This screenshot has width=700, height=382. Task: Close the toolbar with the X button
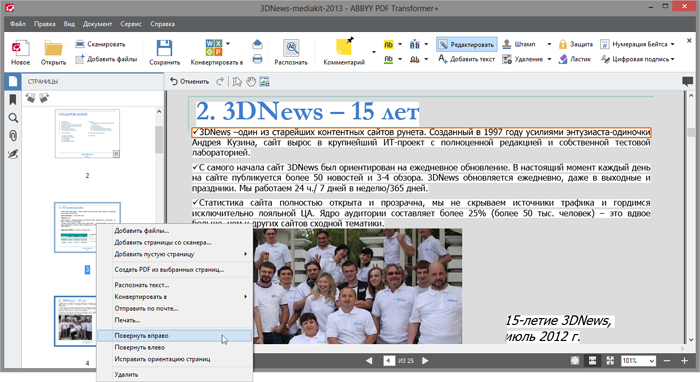(x=689, y=41)
